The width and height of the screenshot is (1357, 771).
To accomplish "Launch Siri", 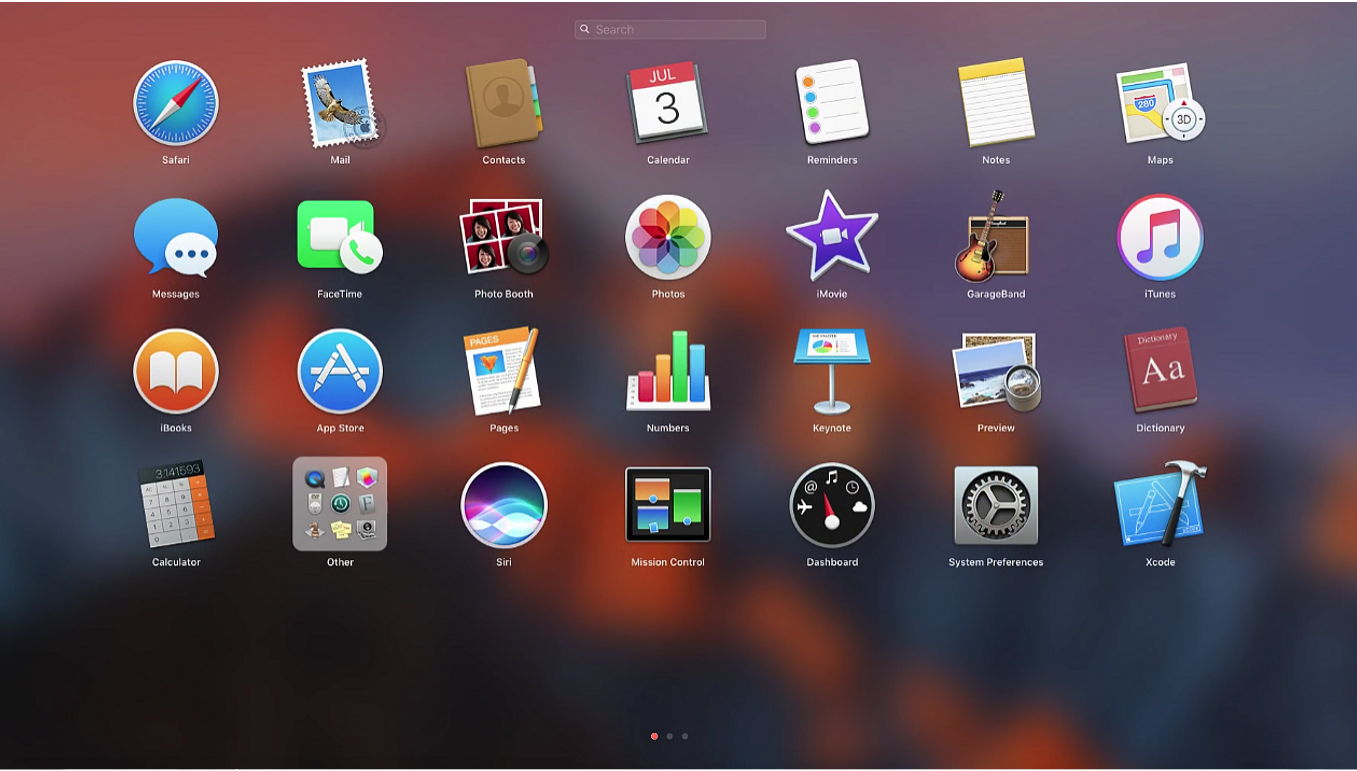I will 504,506.
